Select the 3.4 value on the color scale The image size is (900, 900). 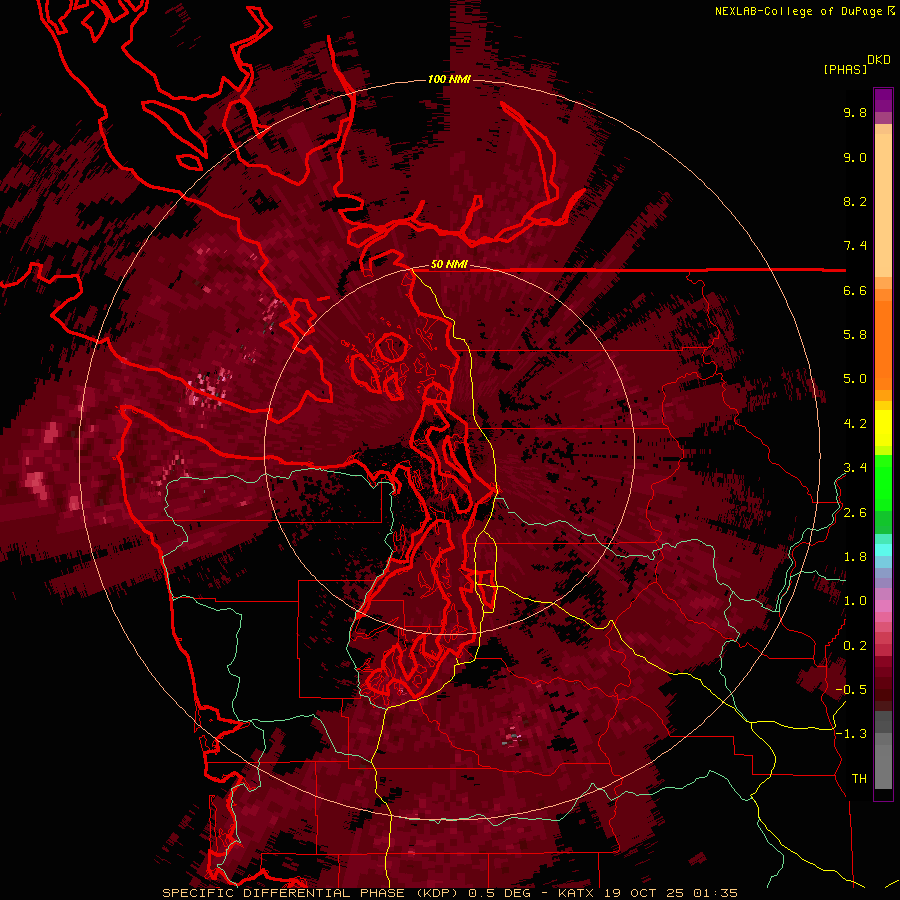coord(855,468)
